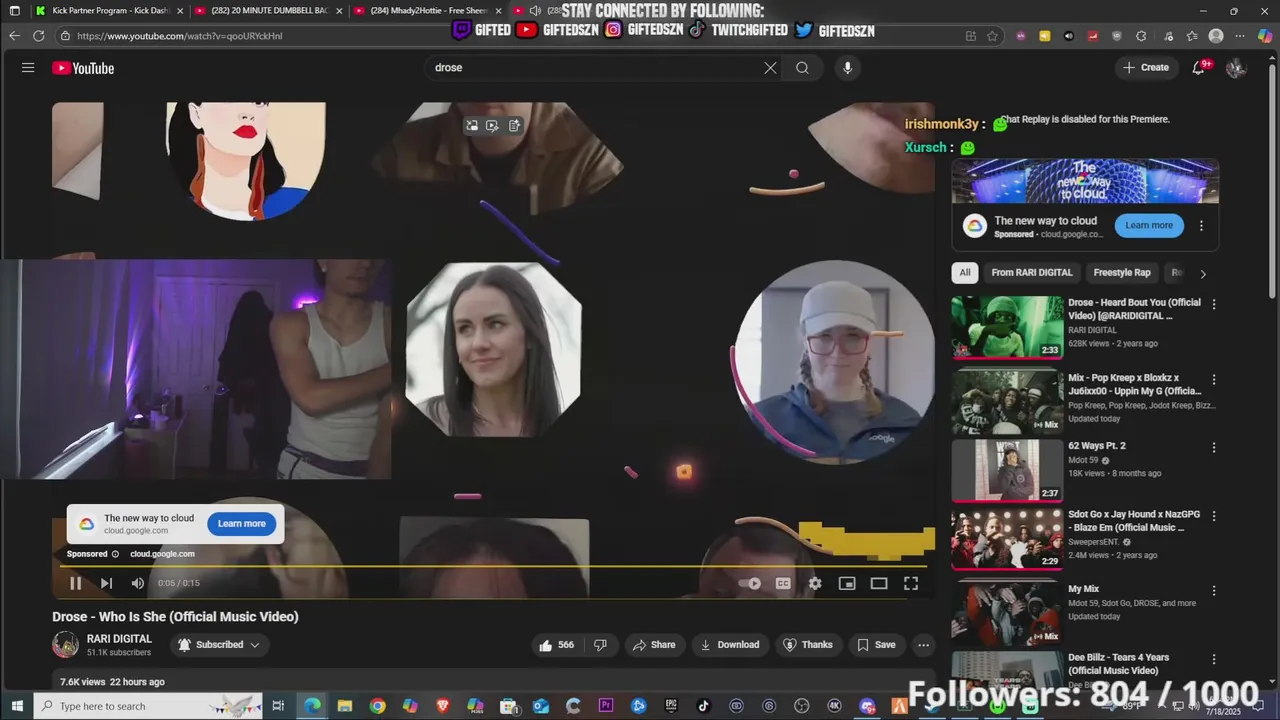Toggle subtitles closed captions

[x=783, y=584]
